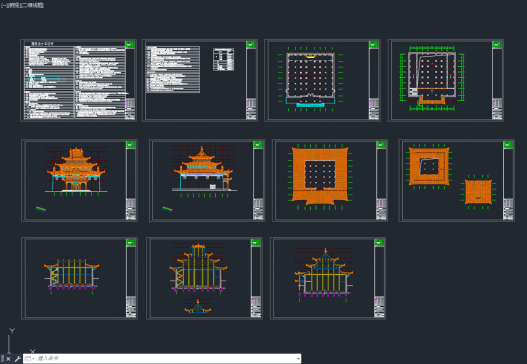Select the single-storey section drawing sheet
Screen dimensions: 527x364
[x=79, y=278]
